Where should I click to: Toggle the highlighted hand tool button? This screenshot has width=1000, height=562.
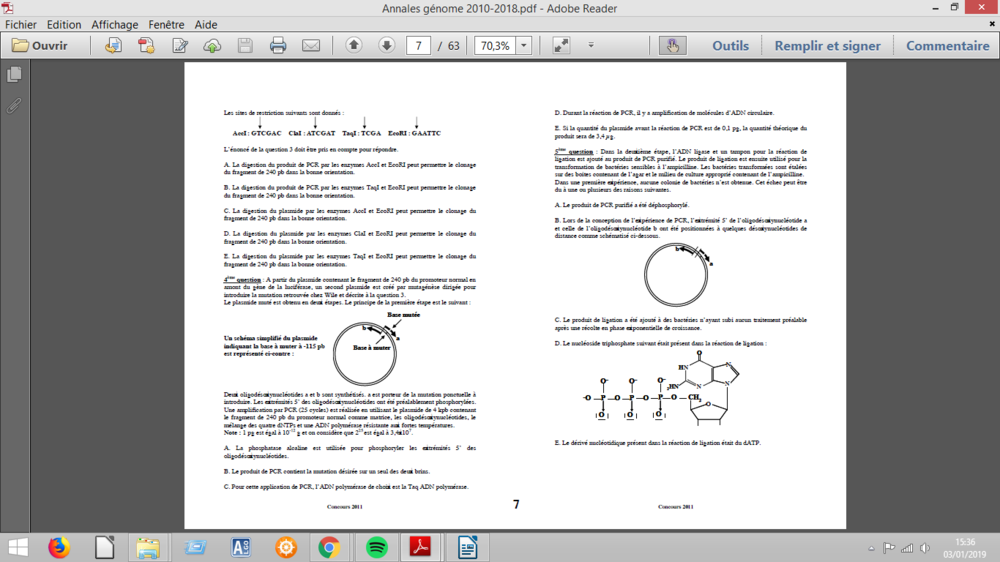pos(672,46)
